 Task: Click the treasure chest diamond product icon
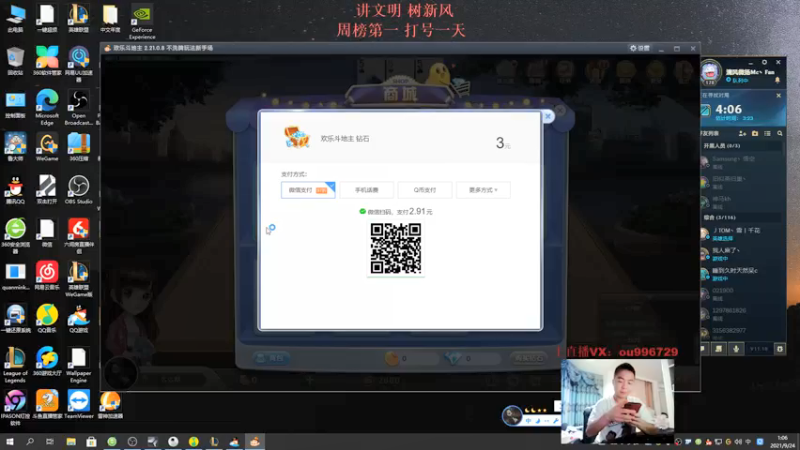(297, 137)
